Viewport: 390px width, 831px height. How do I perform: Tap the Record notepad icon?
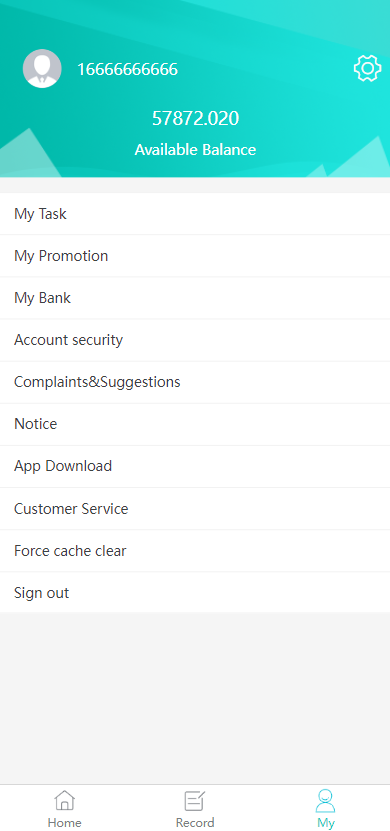tap(194, 800)
